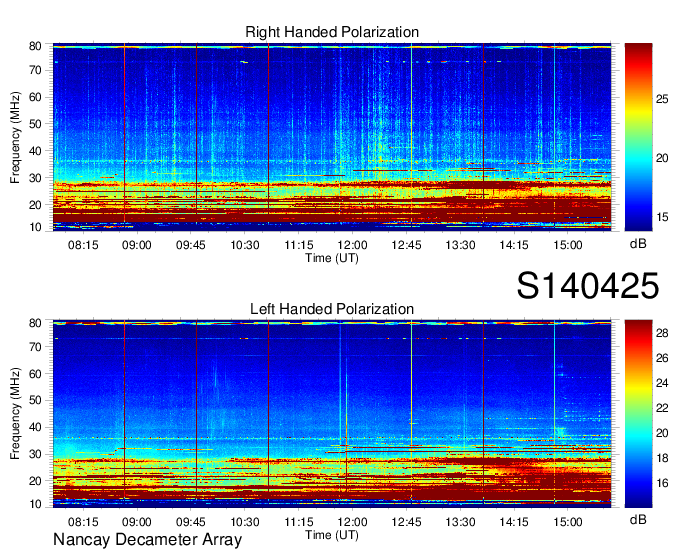Click the Left Handed plot's dB colorbar
The width and height of the screenshot is (680, 552).
click(x=638, y=414)
